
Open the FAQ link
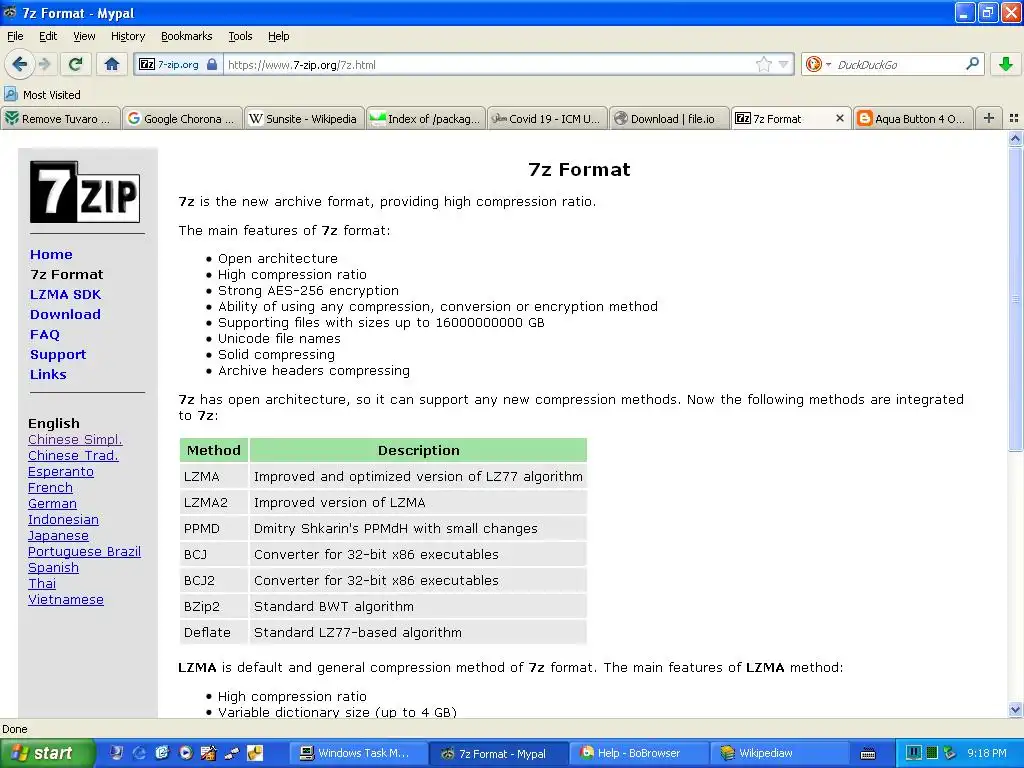coord(44,334)
